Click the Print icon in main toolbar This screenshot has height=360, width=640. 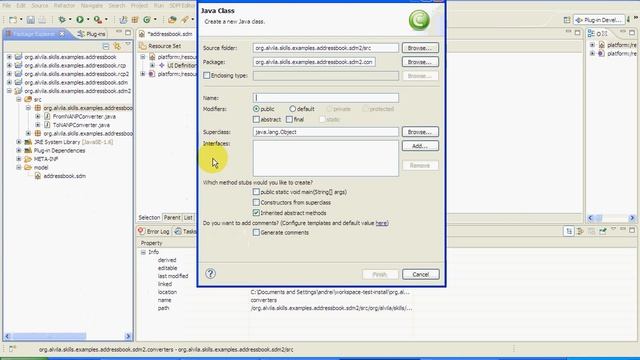click(x=42, y=20)
